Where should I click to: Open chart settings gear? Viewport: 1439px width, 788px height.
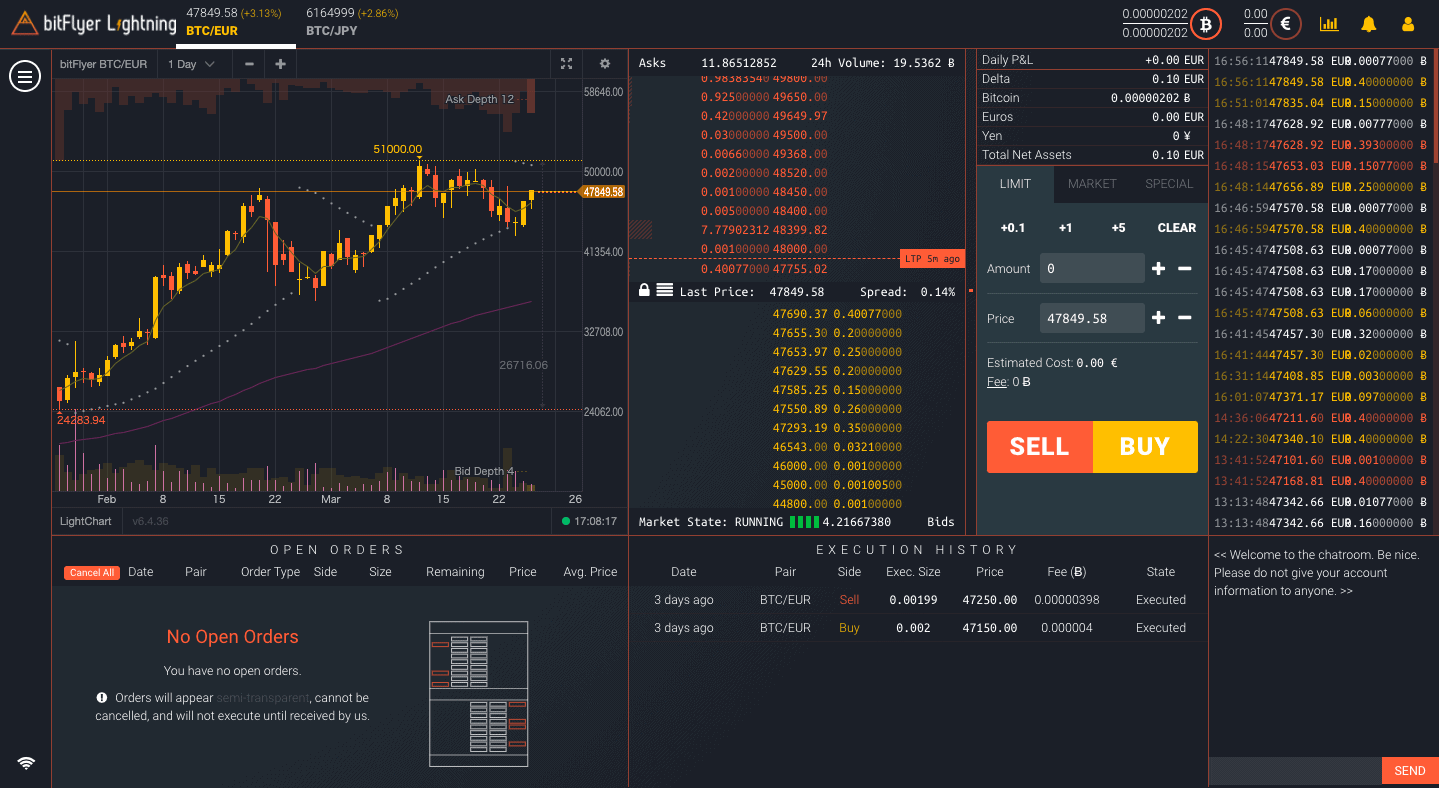click(x=605, y=64)
